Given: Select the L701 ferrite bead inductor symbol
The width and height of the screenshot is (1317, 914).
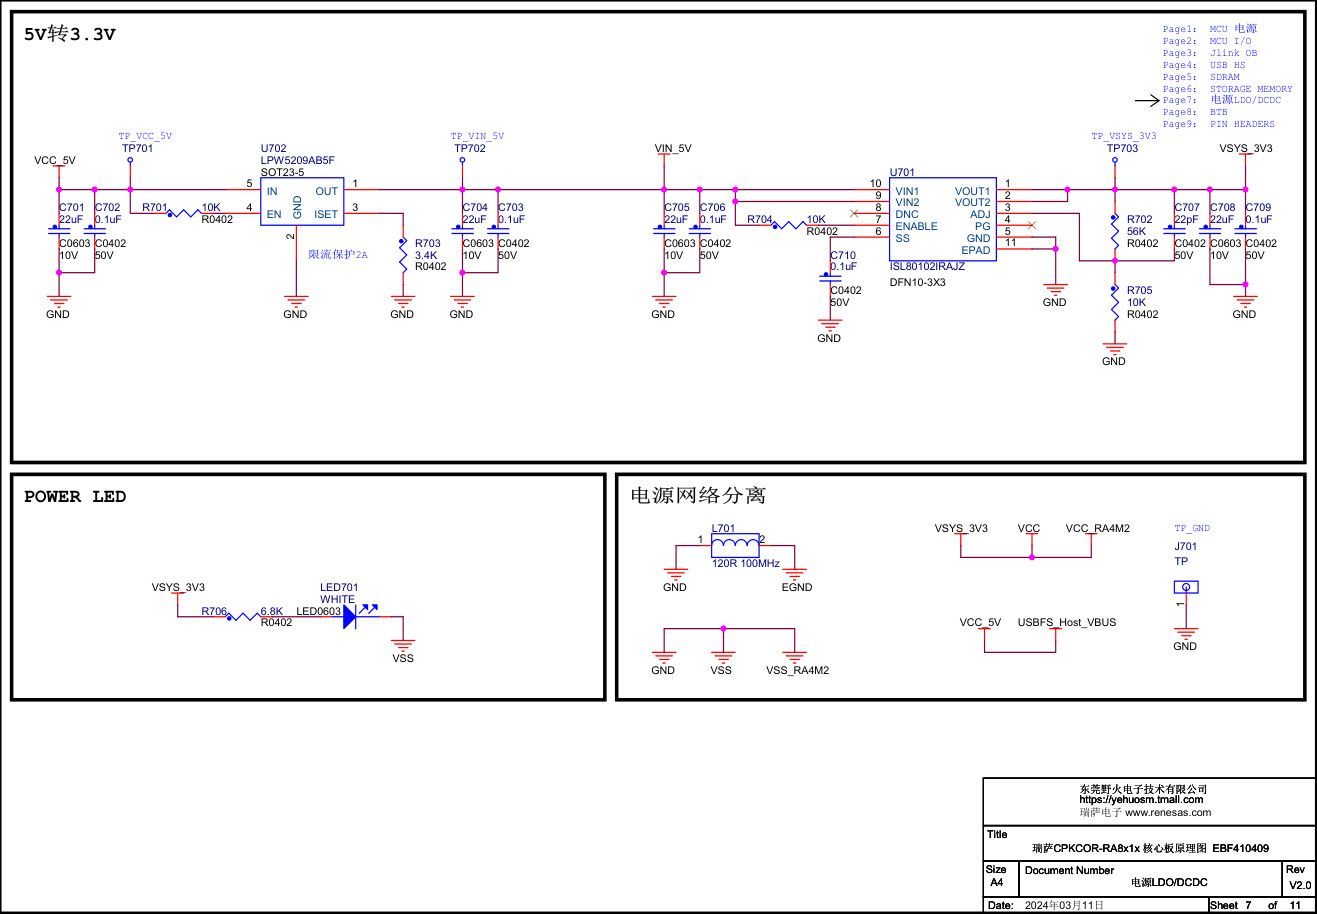Looking at the screenshot, I should point(735,545).
